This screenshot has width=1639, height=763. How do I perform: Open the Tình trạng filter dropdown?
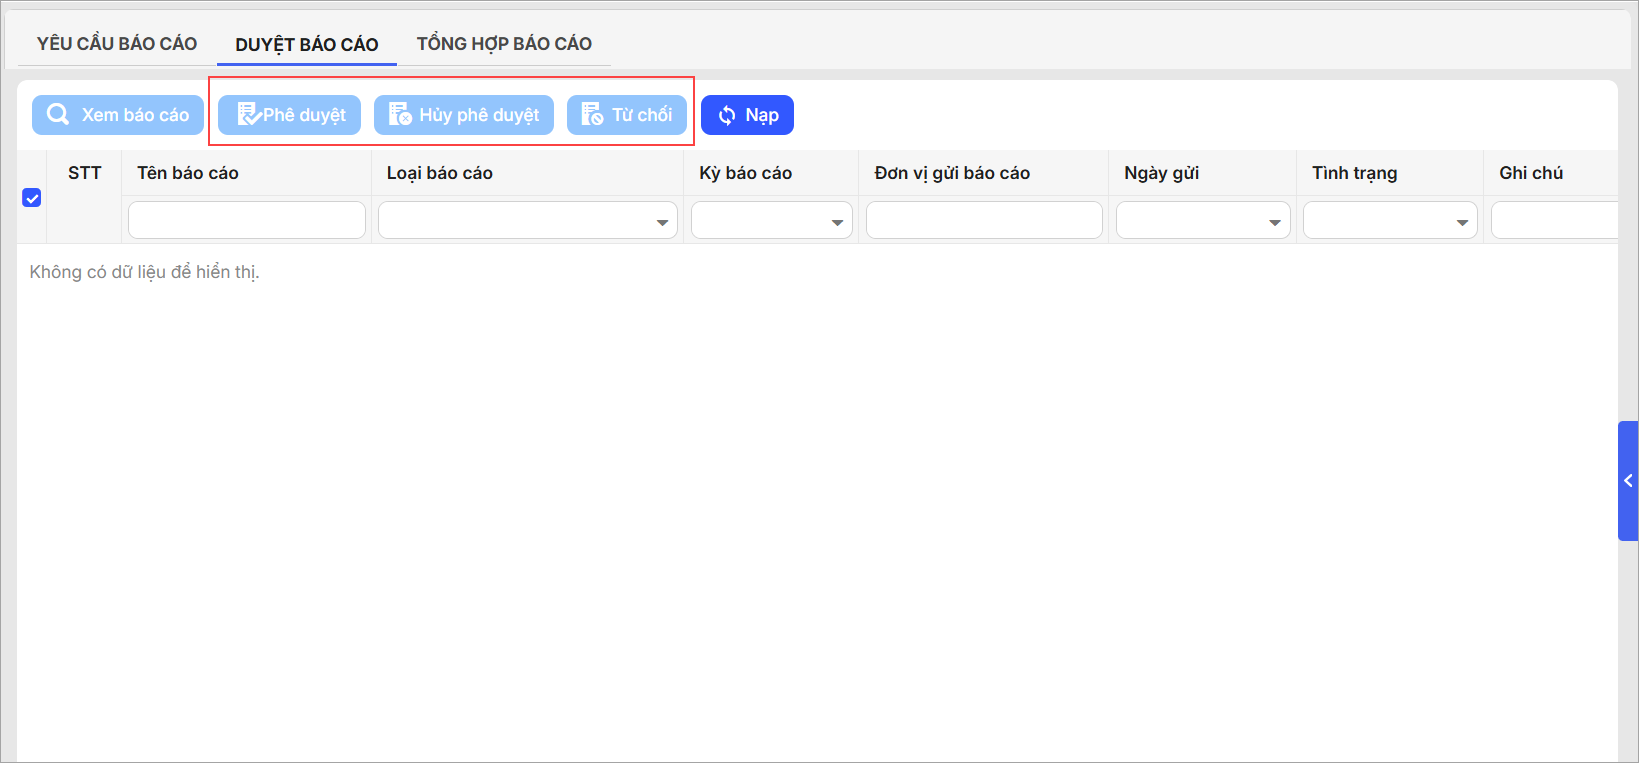point(1462,222)
